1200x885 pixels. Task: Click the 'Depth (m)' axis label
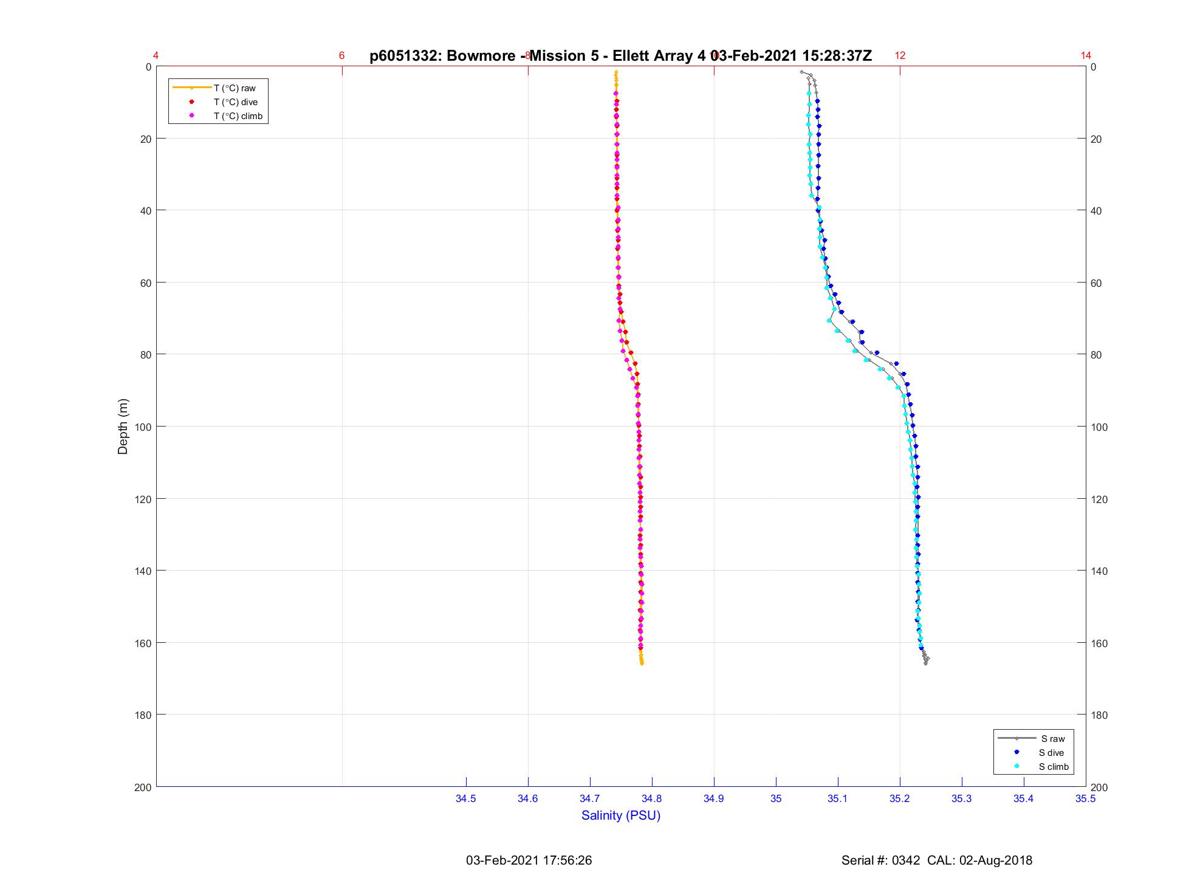[124, 427]
